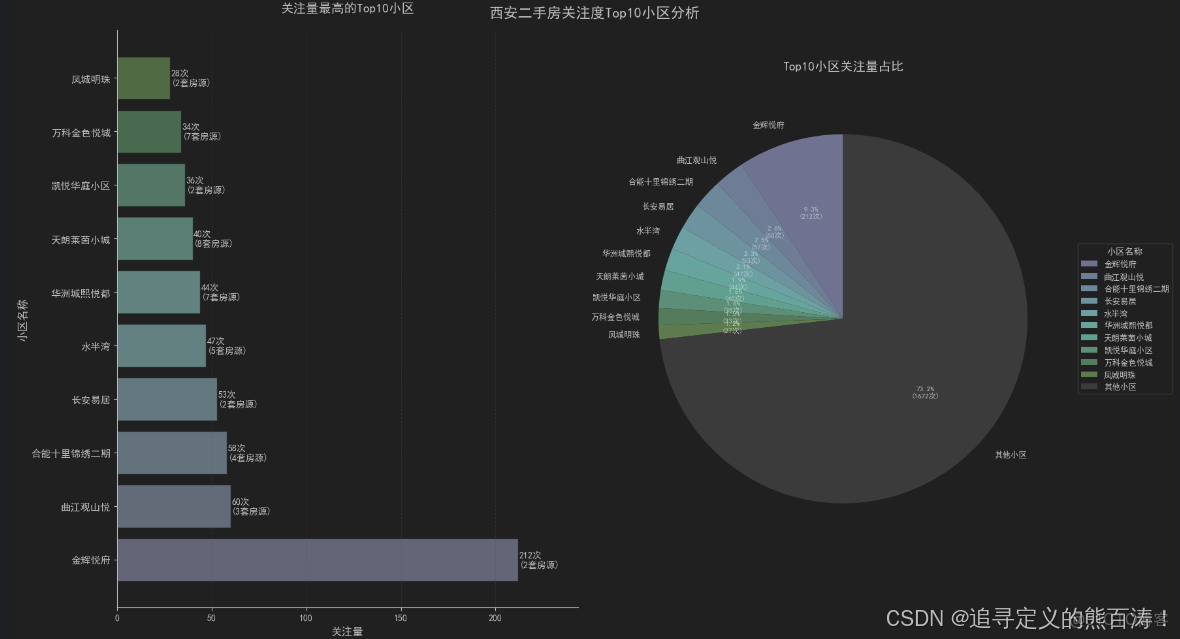Viewport: 1180px width, 639px height.
Task: Click the 凤城明珠 legend color swatch
Action: (1089, 374)
